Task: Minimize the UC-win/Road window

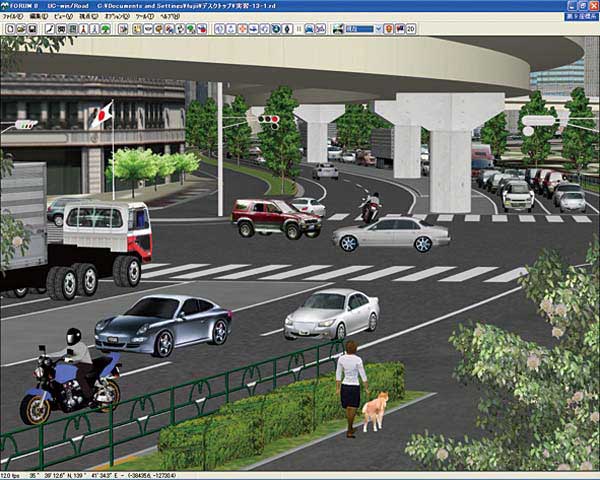Action: point(572,5)
